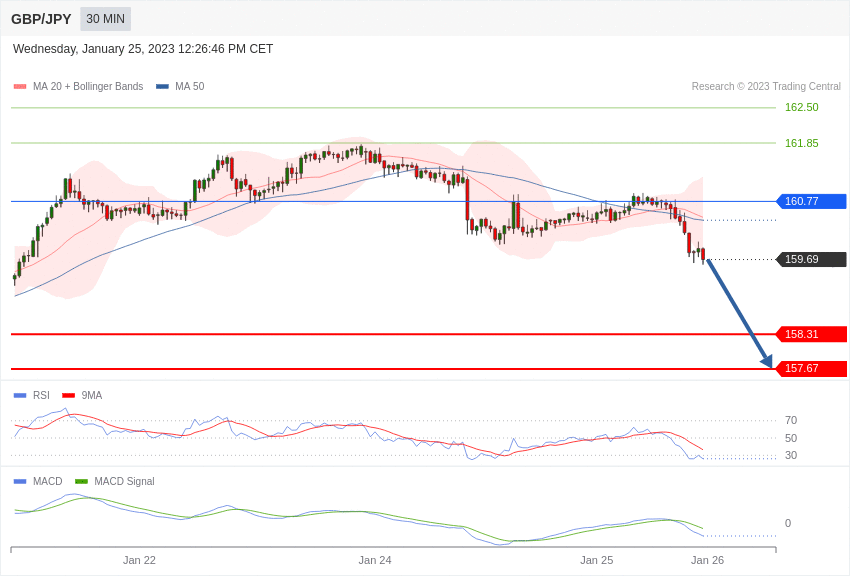Click the 160.77 pivot price tag

812,201
